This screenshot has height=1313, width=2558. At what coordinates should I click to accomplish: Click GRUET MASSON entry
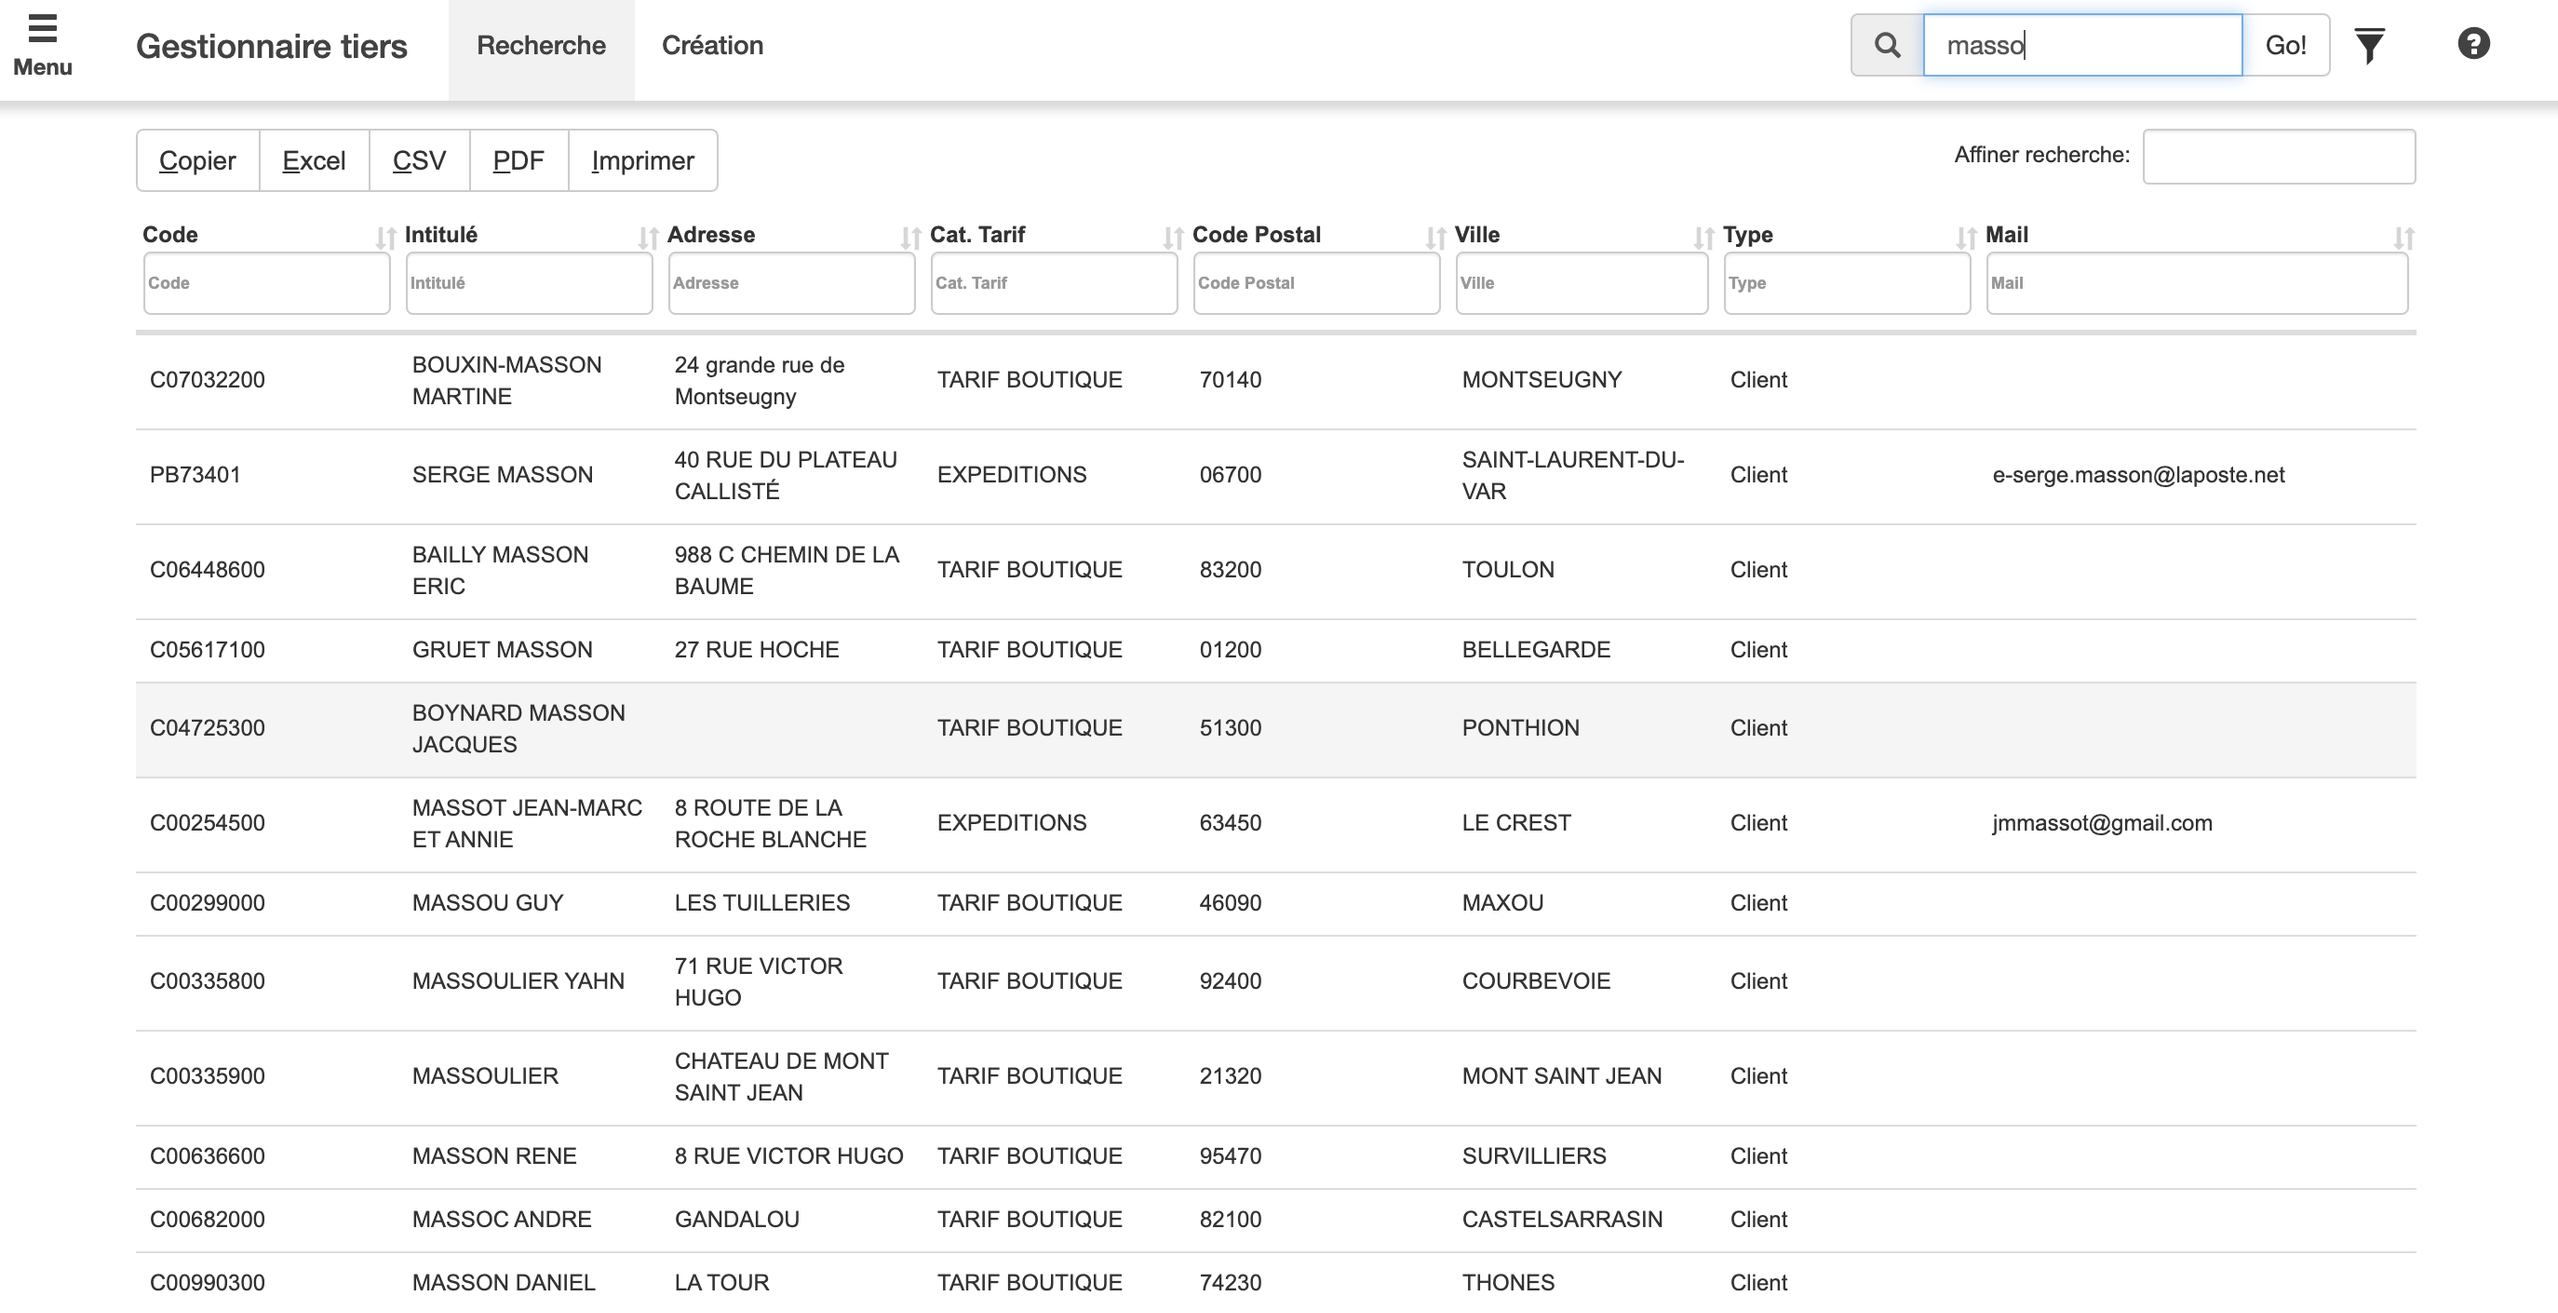(502, 650)
